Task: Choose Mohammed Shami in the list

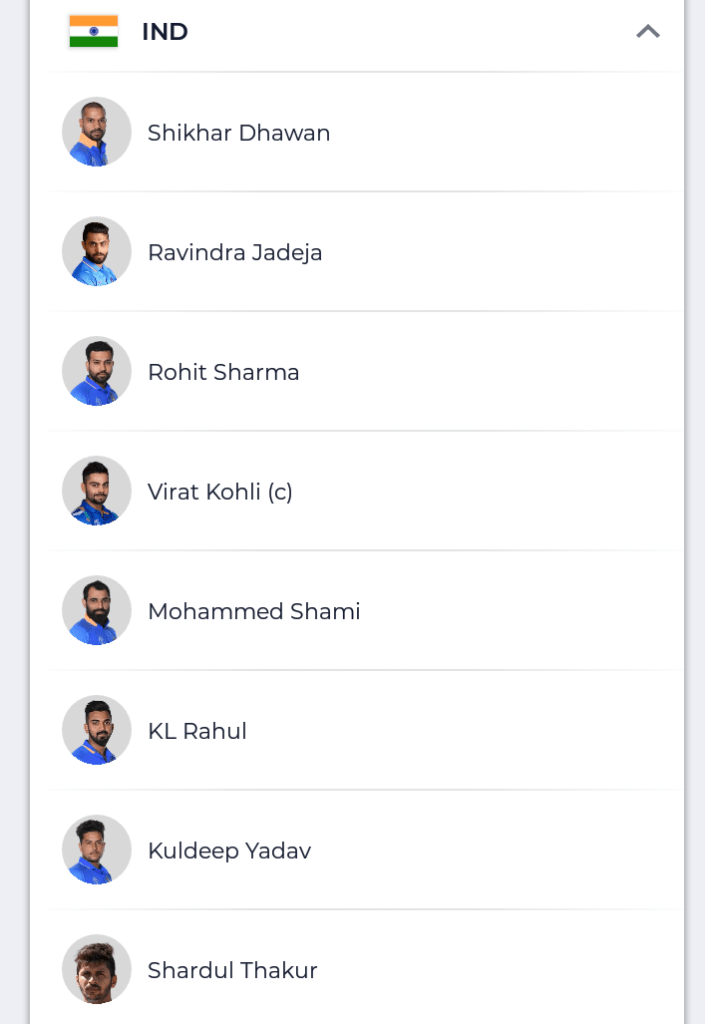Action: [254, 611]
